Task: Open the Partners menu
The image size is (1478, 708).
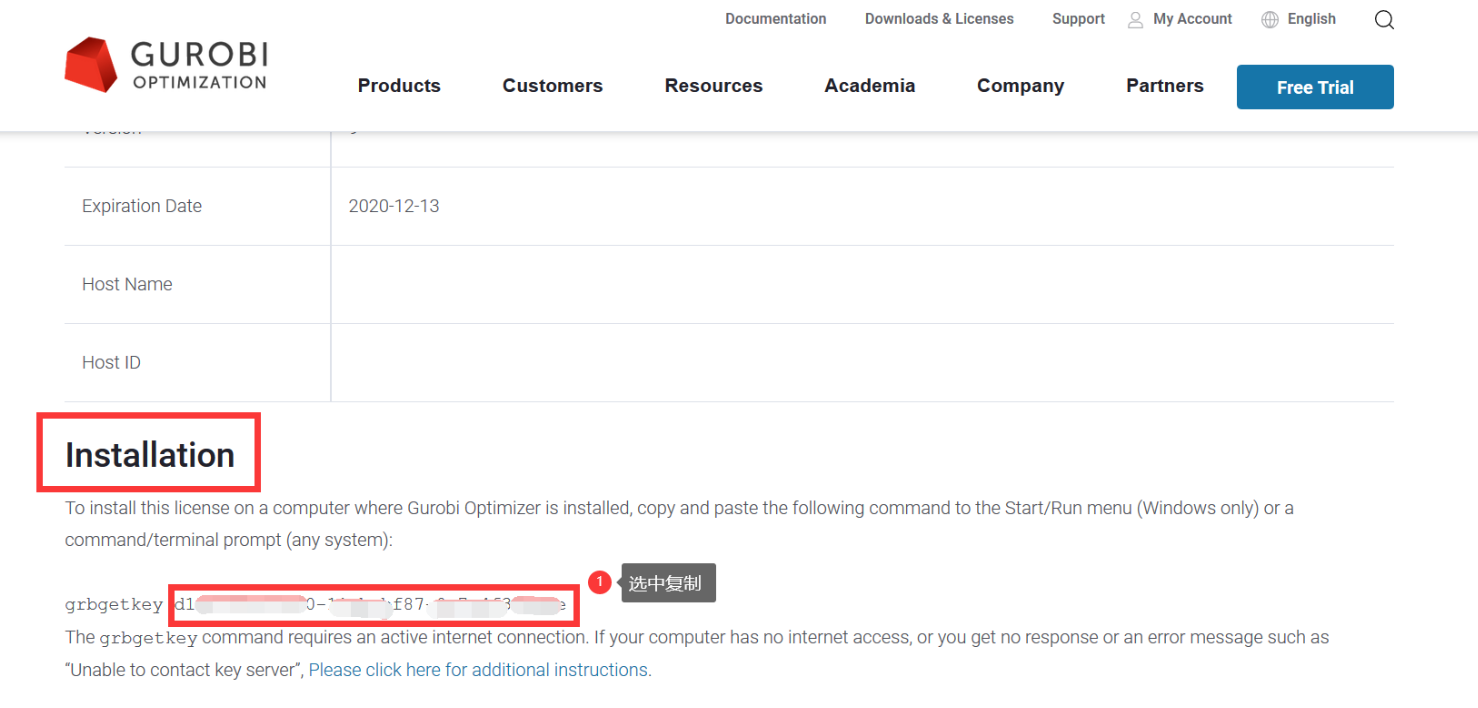Action: [1165, 86]
